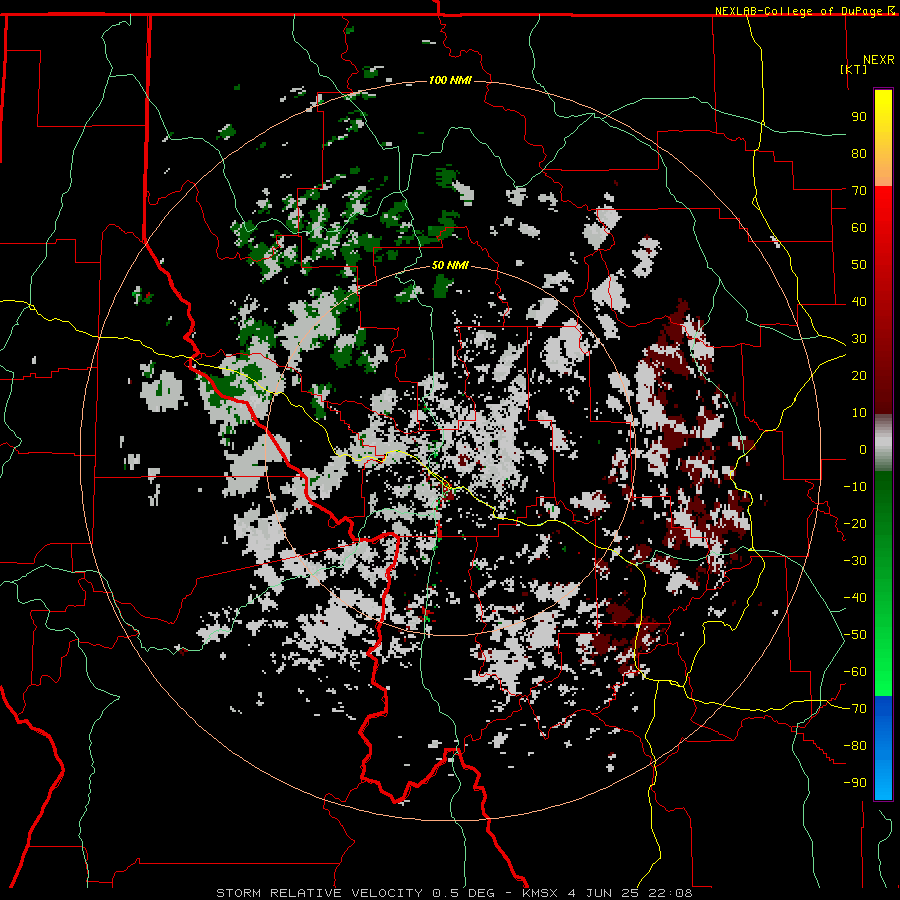The width and height of the screenshot is (900, 900).
Task: Click the -40 value on the velocity scale
Action: (x=855, y=598)
